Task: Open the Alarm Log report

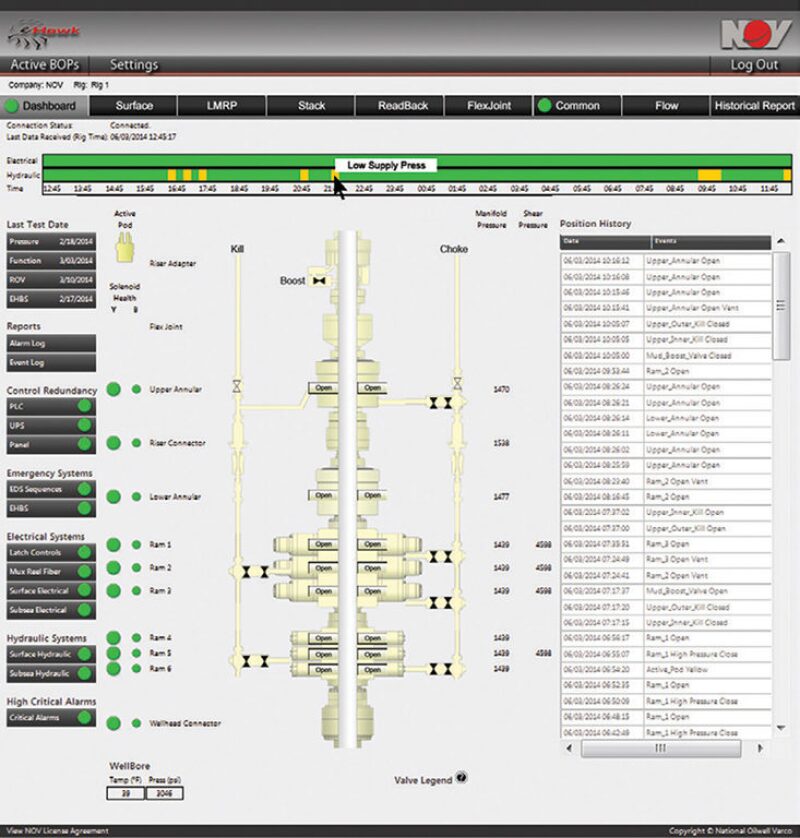Action: click(x=51, y=343)
